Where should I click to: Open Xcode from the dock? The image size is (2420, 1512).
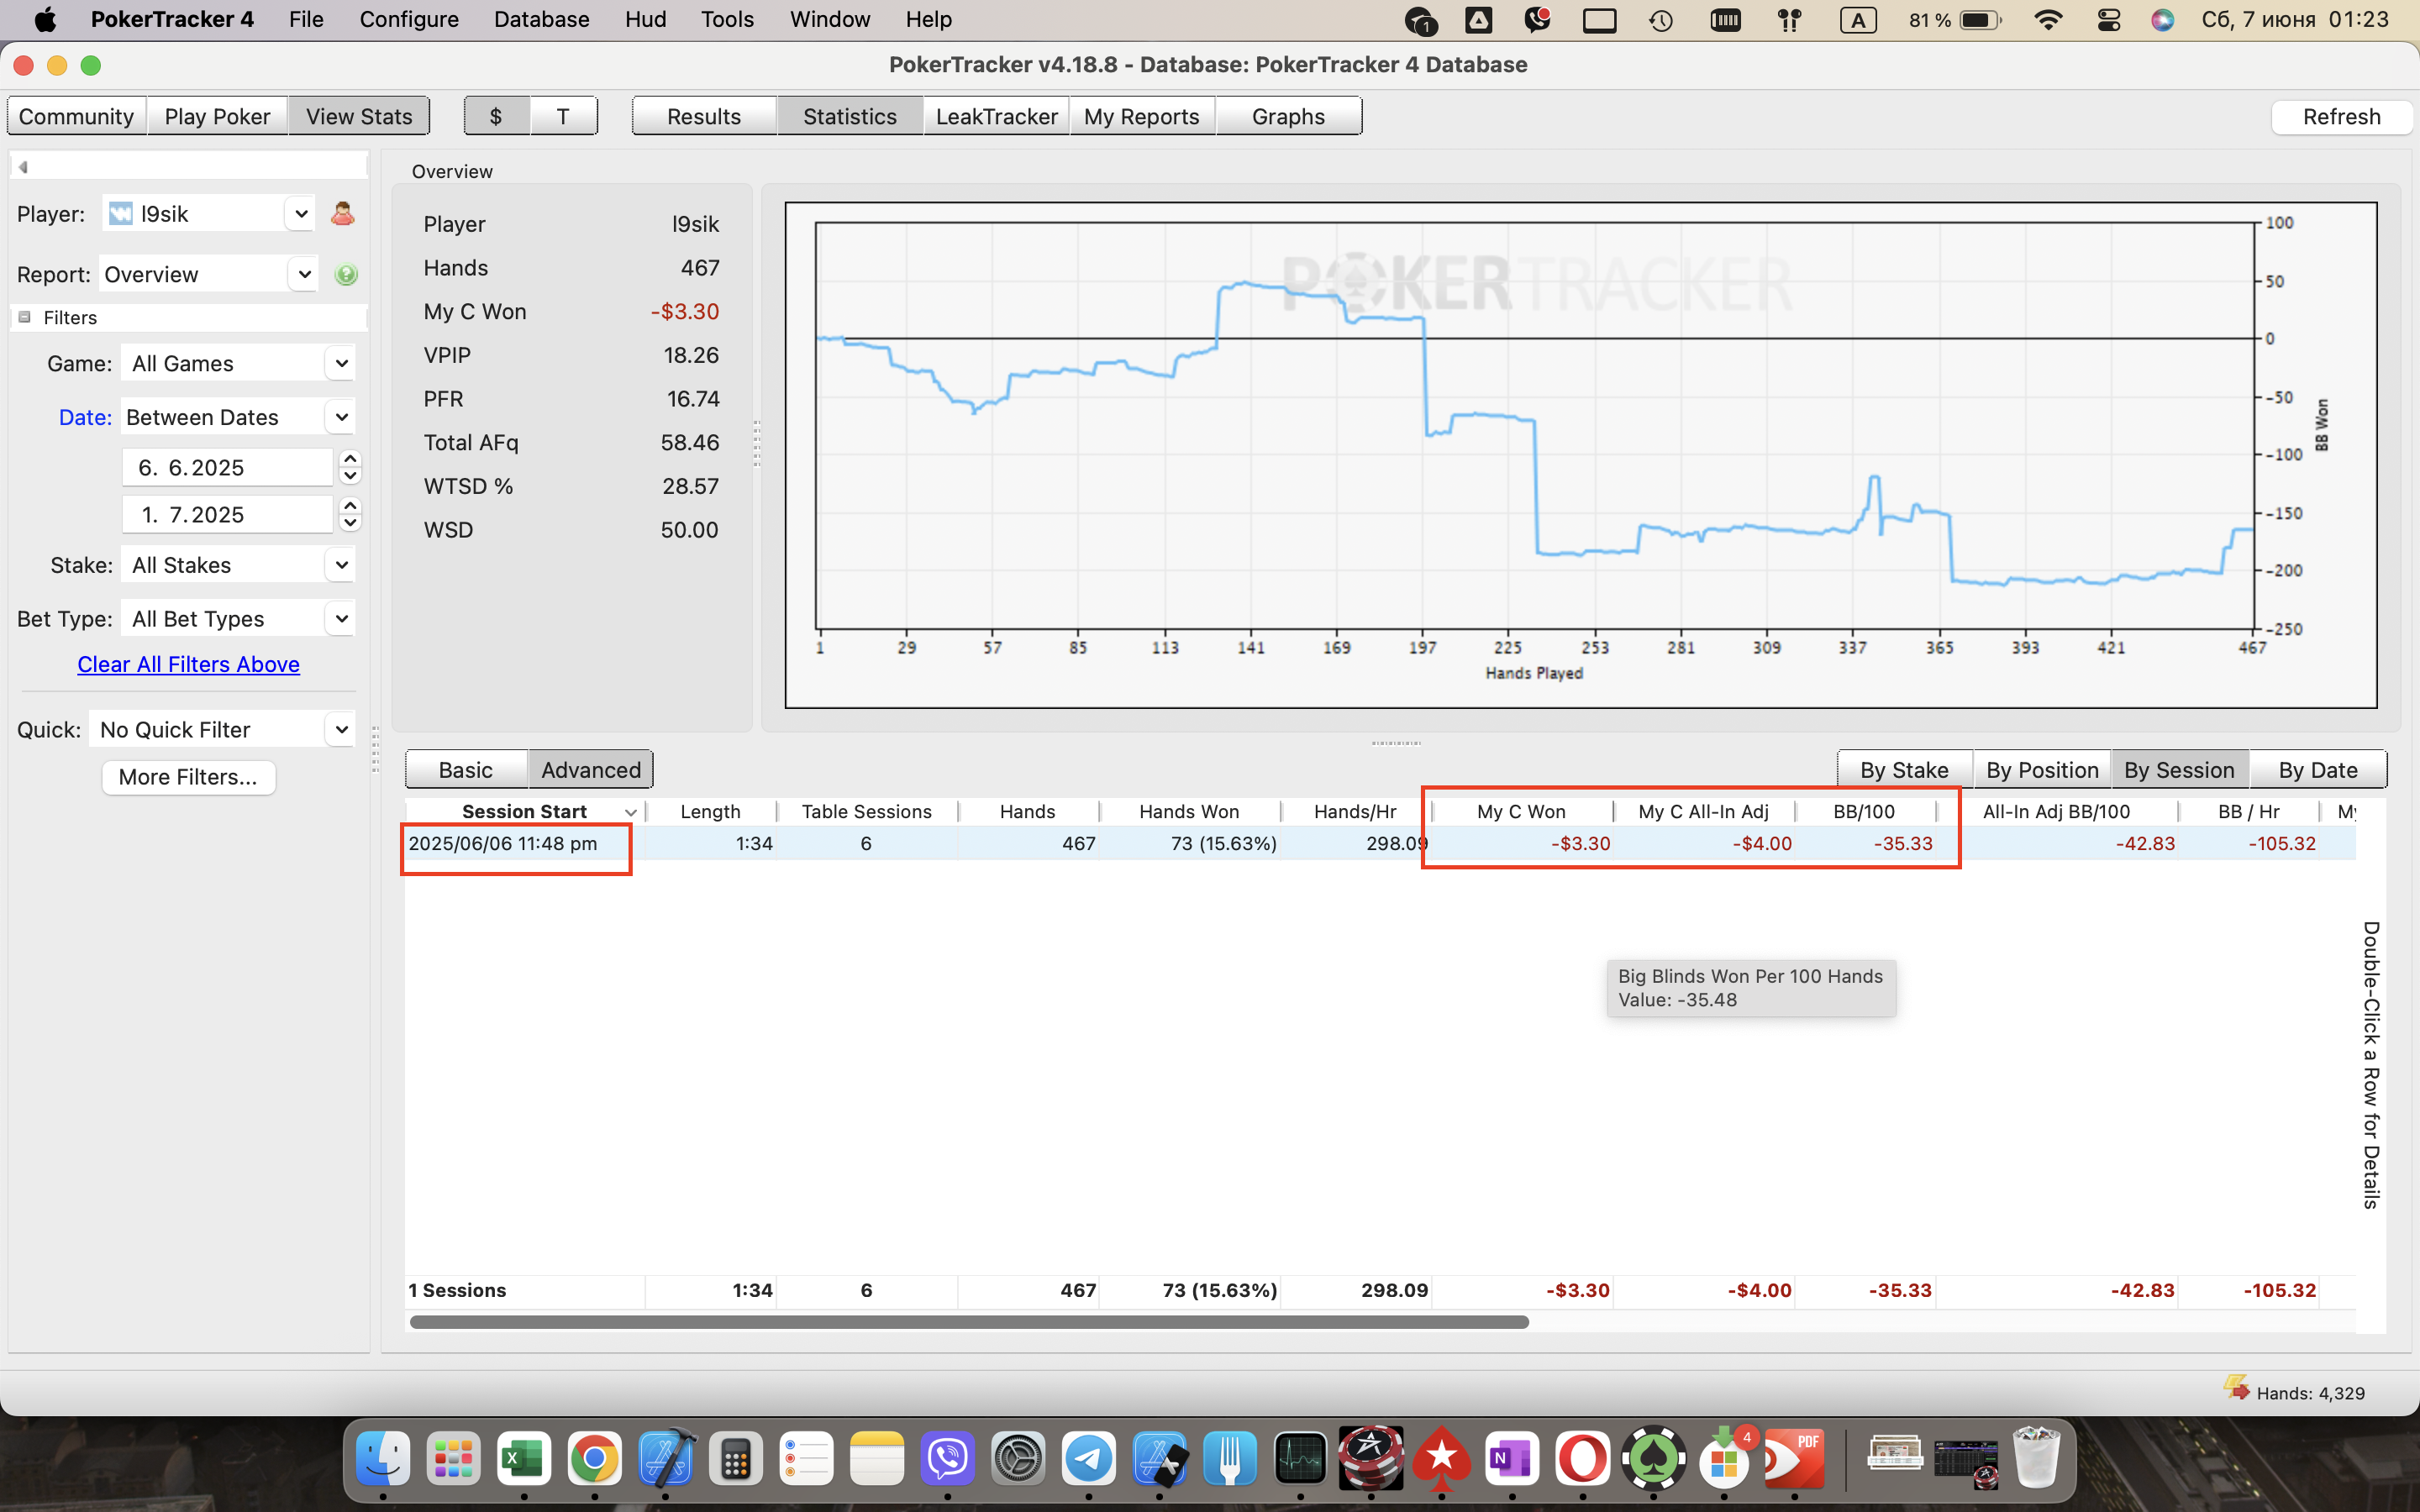(665, 1457)
